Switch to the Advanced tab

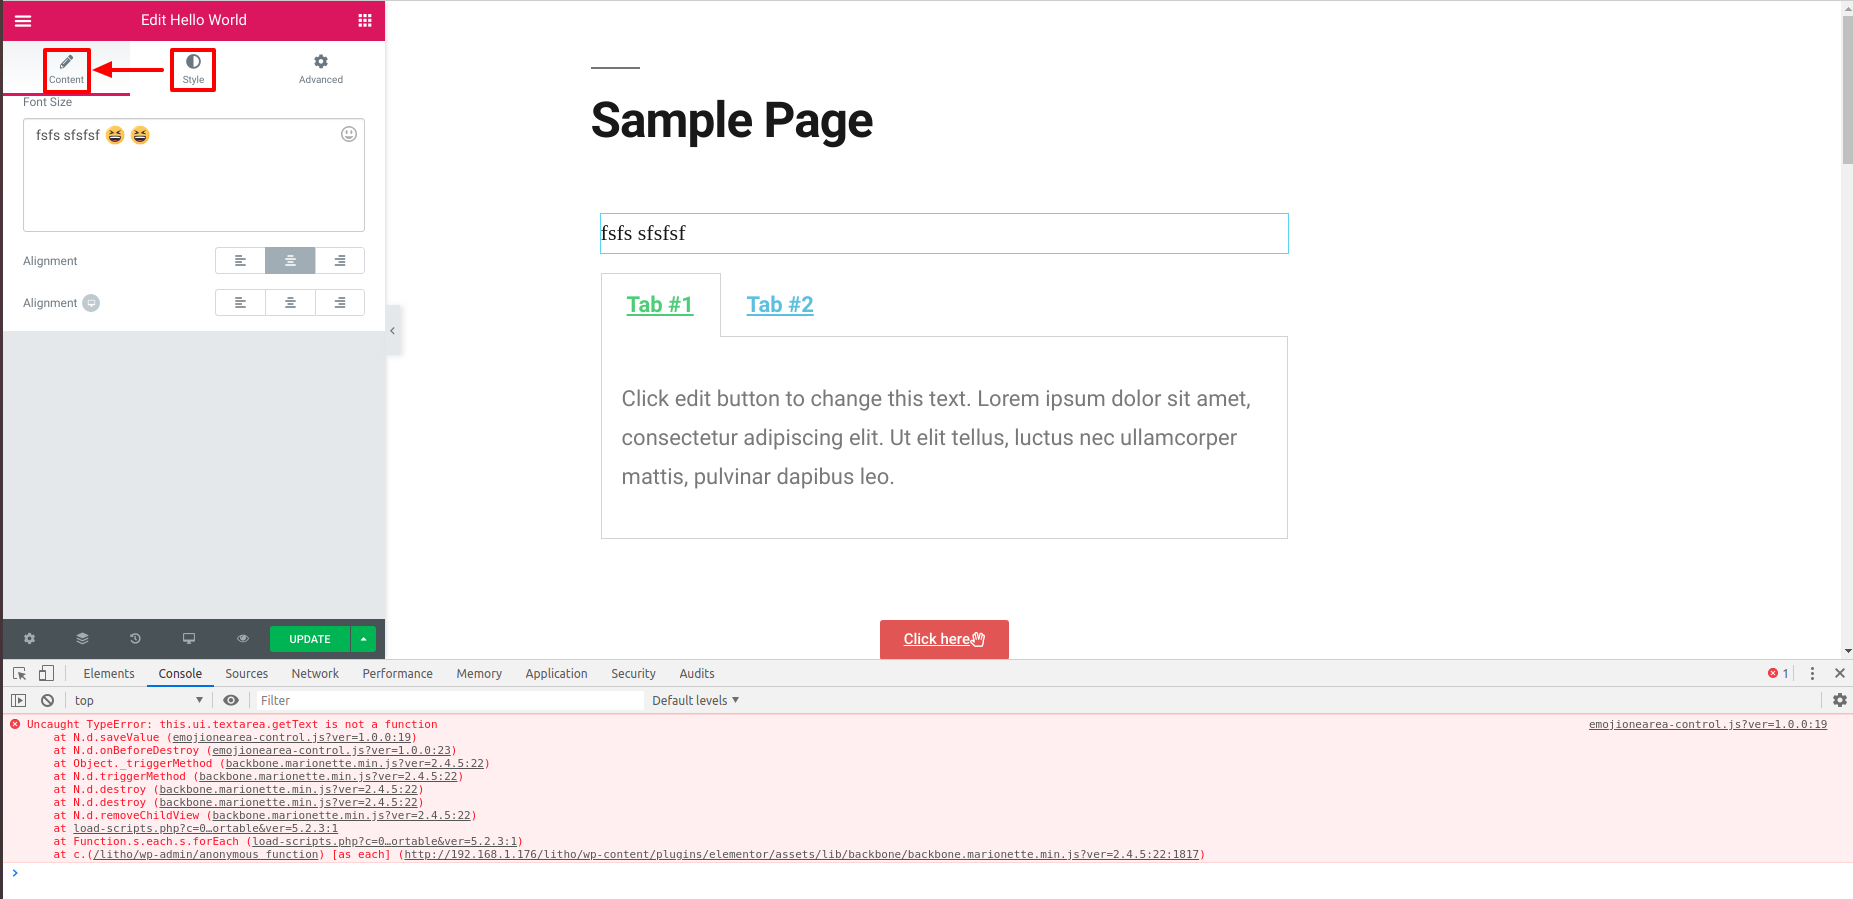[321, 69]
